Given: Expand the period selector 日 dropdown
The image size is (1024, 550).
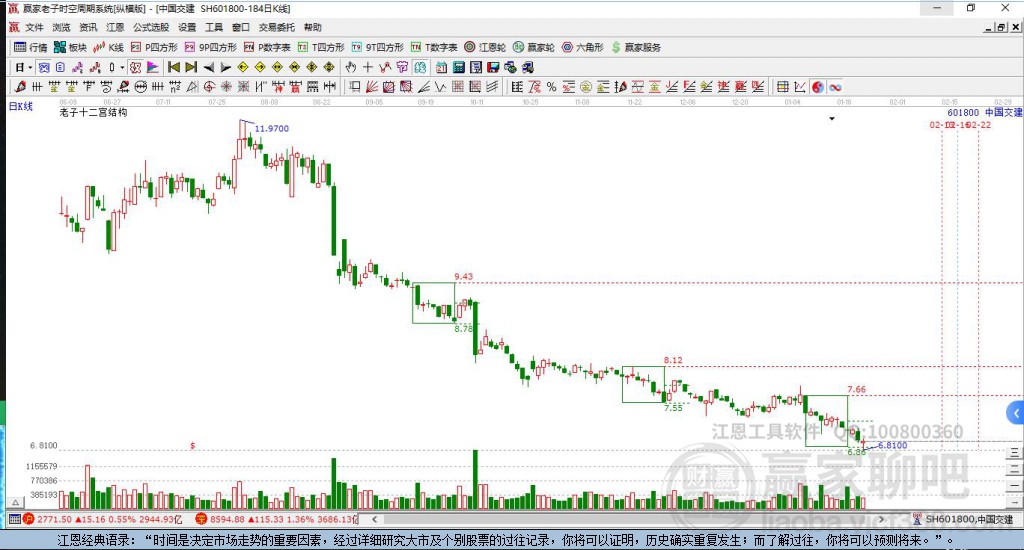Looking at the screenshot, I should click(23, 67).
